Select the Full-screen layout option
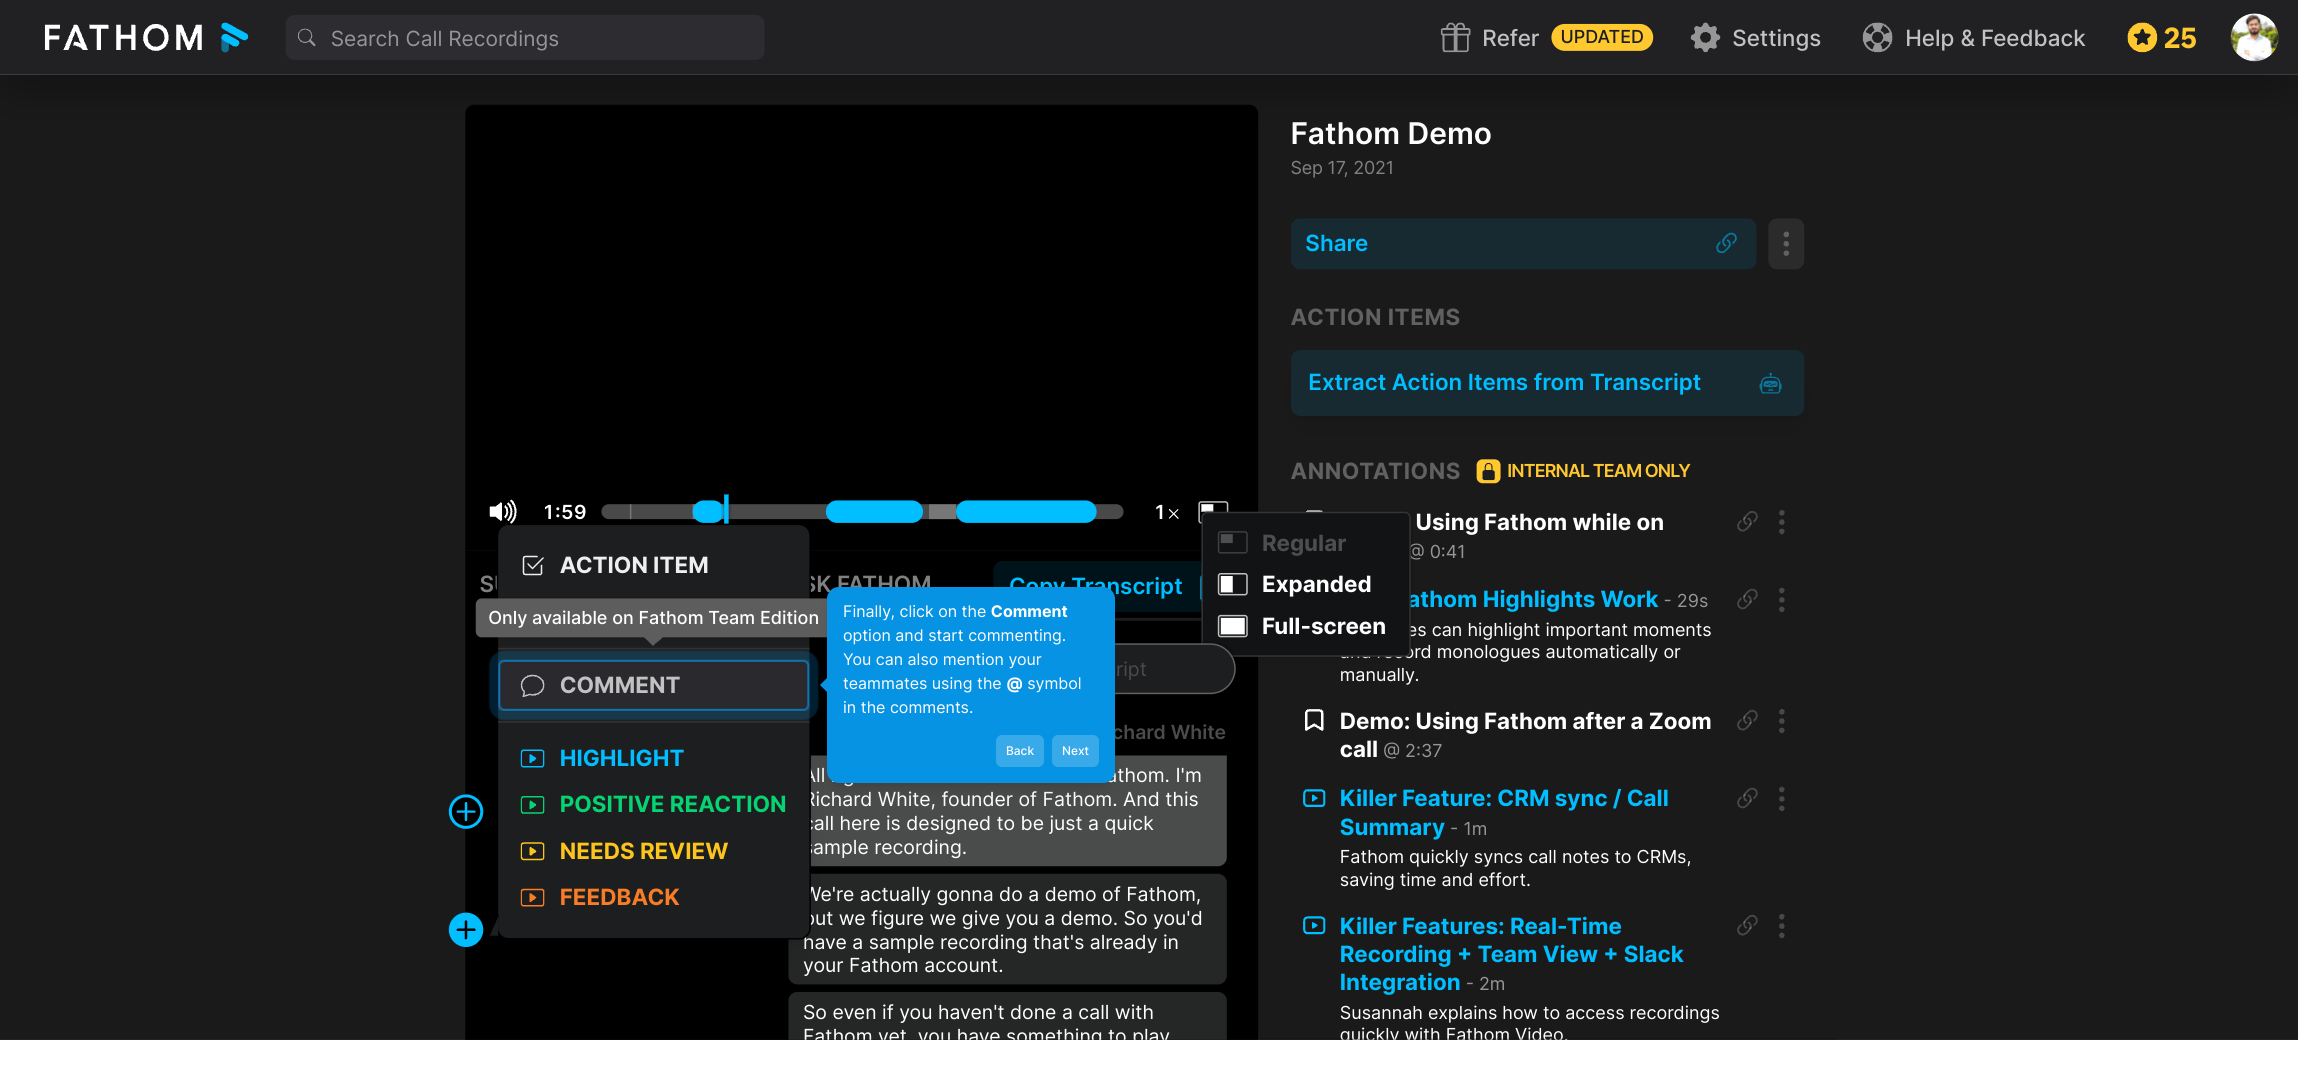 (1305, 626)
